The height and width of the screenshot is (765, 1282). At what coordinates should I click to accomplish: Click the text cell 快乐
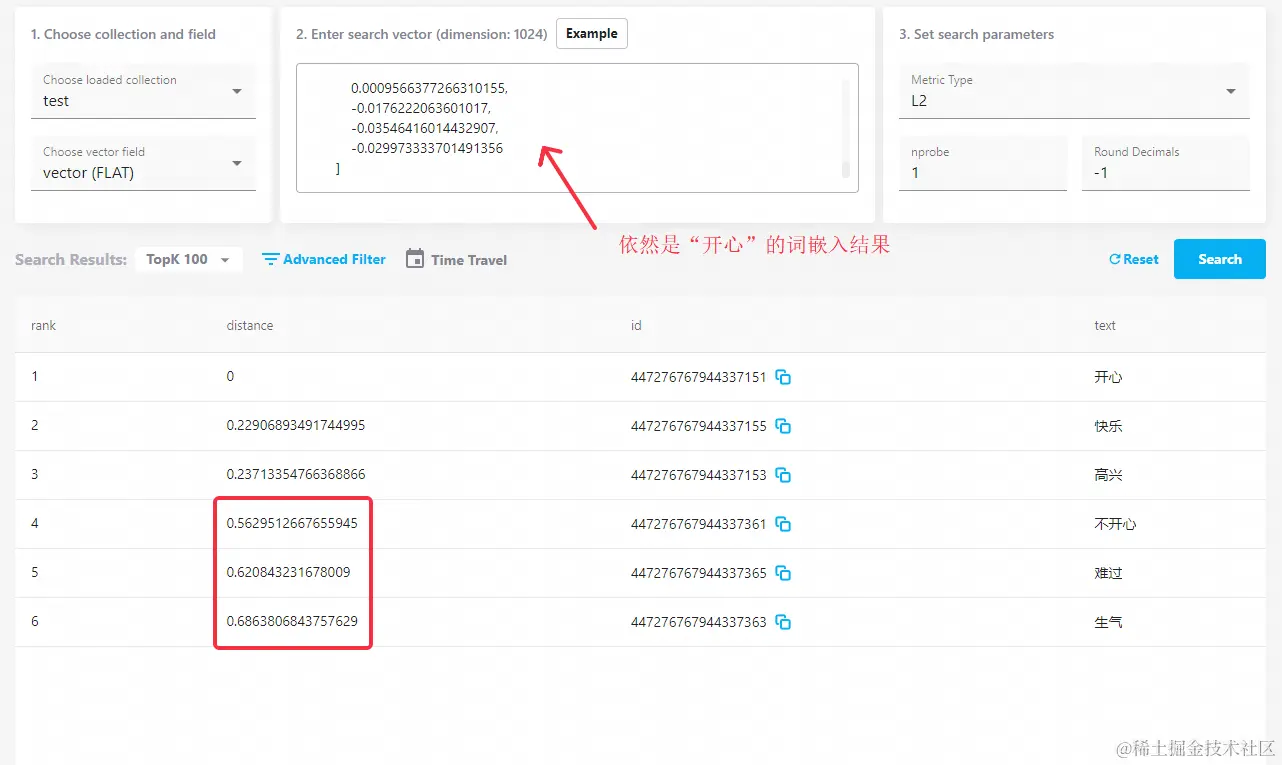tap(1109, 427)
